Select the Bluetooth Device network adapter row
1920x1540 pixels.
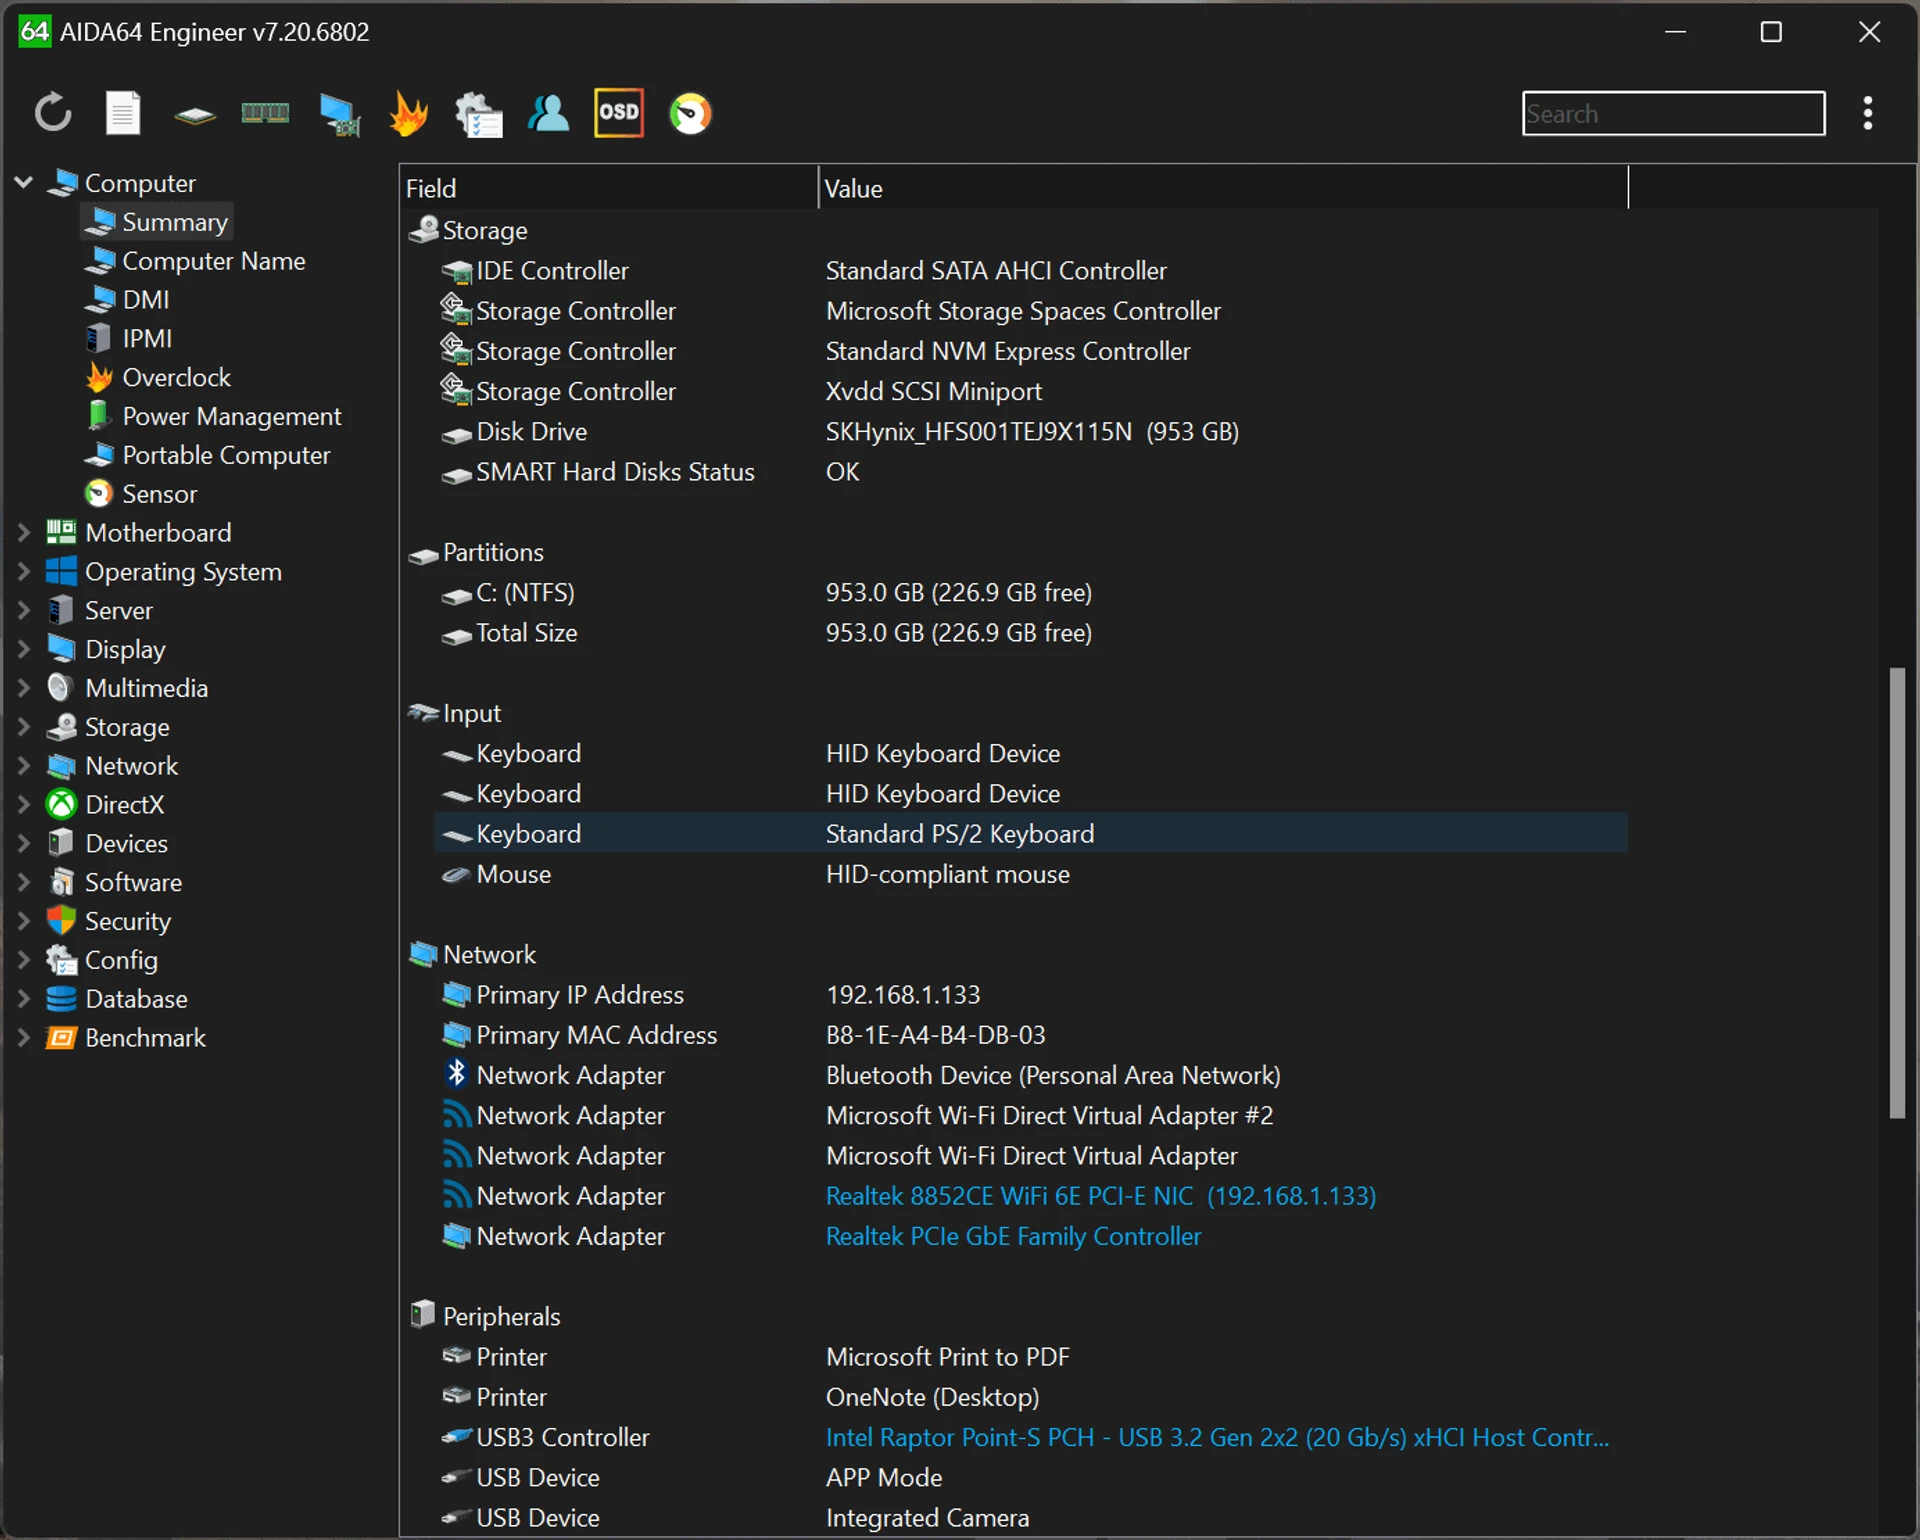tap(1031, 1075)
